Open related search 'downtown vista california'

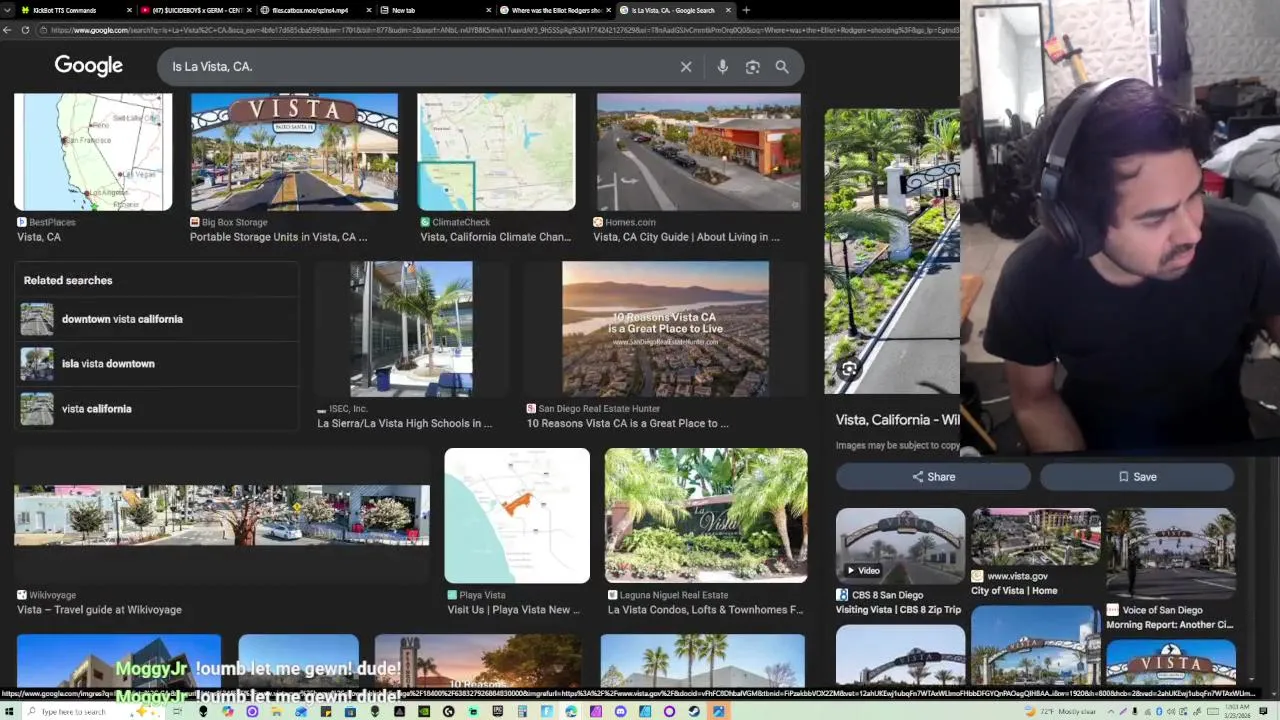tap(157, 319)
